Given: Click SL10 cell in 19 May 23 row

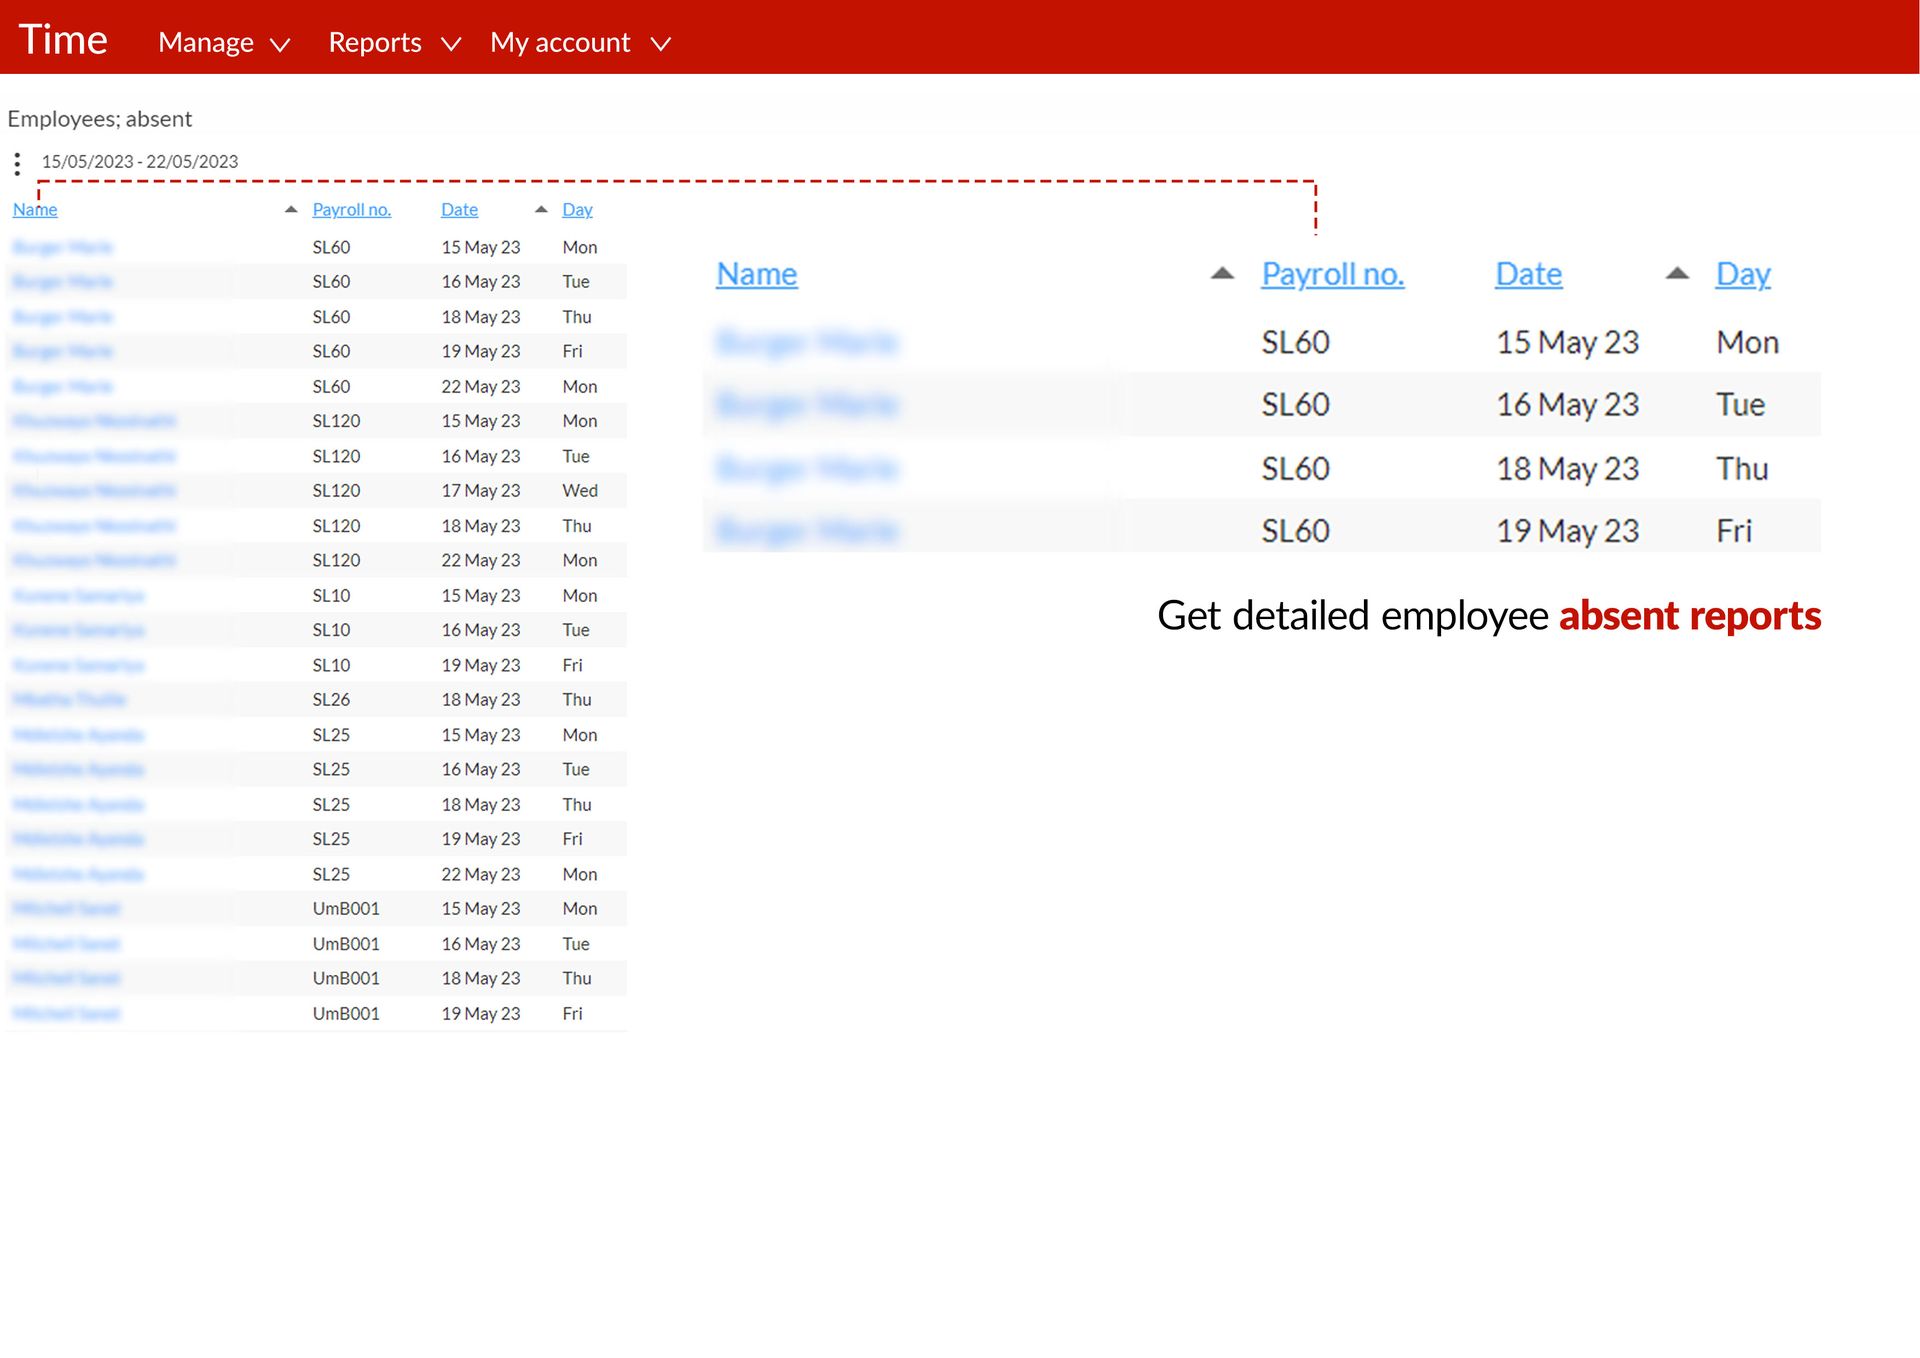Looking at the screenshot, I should click(x=331, y=665).
